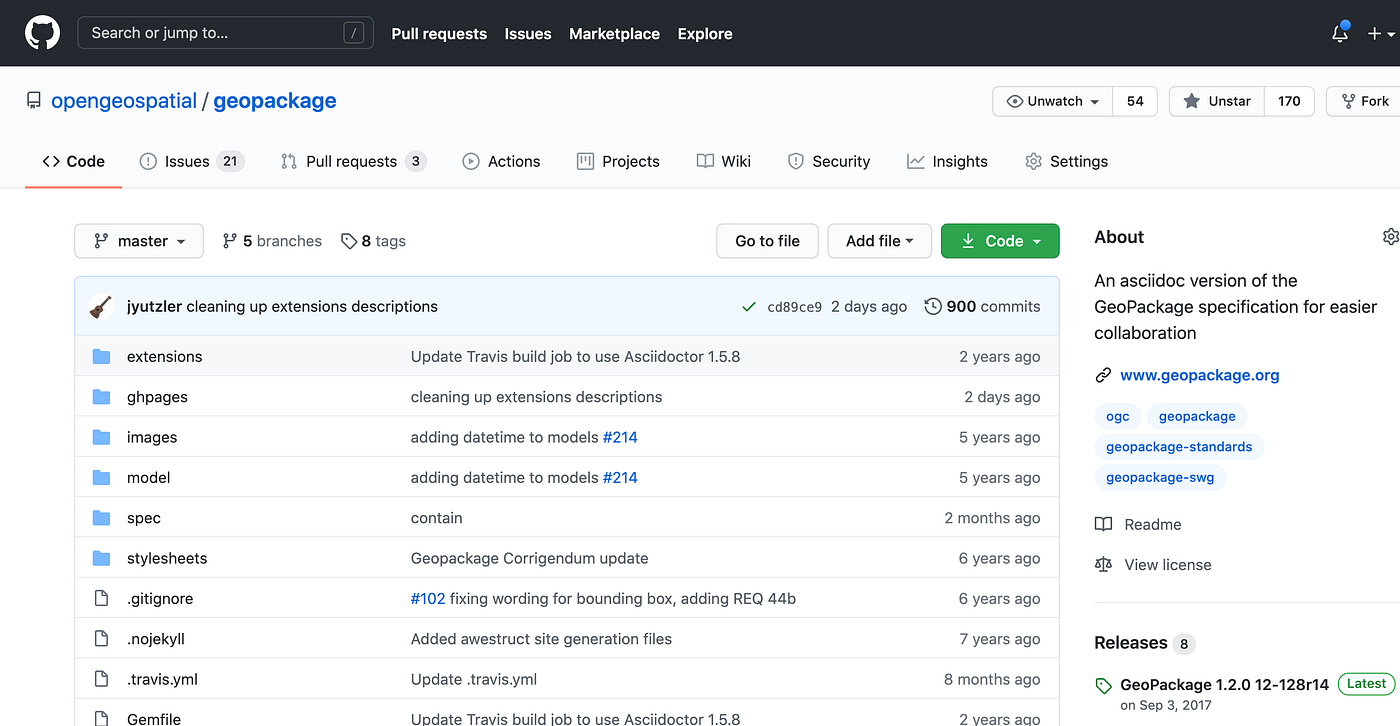Click the license scale icon

(x=1103, y=565)
